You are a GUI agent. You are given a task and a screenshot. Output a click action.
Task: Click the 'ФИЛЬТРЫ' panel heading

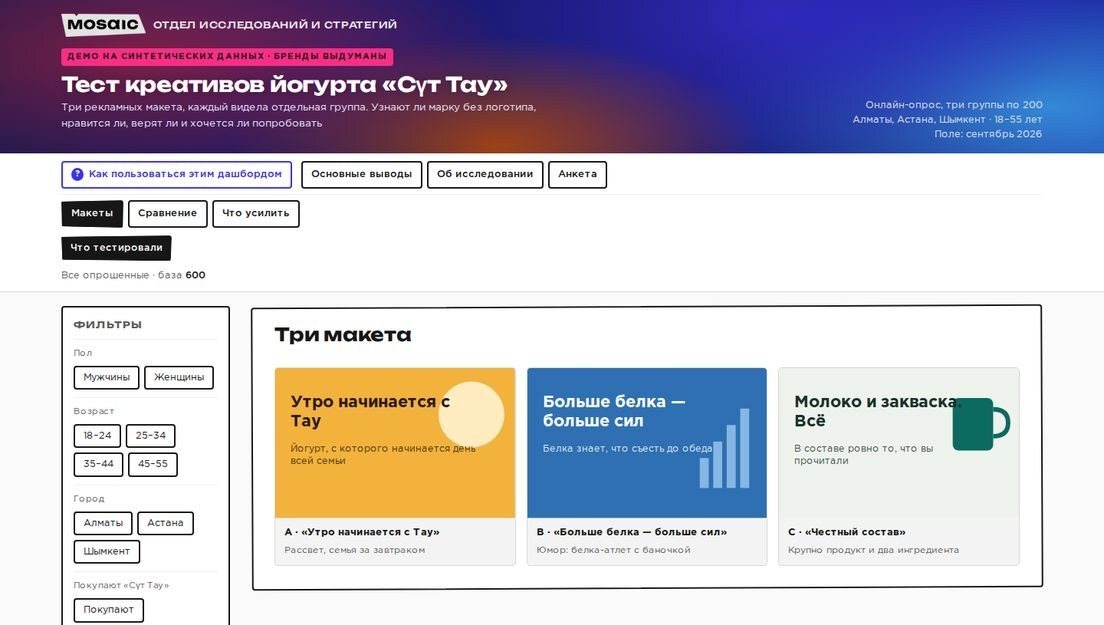(108, 325)
